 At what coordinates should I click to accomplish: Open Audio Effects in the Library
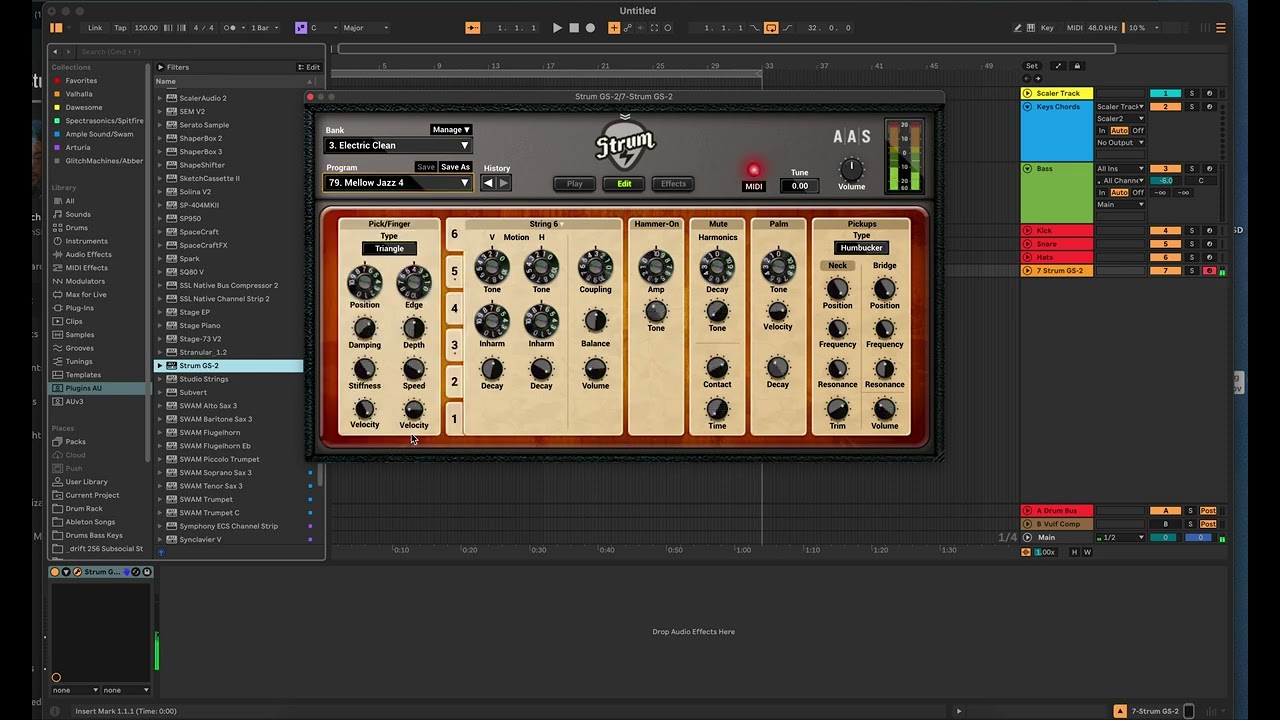(89, 254)
